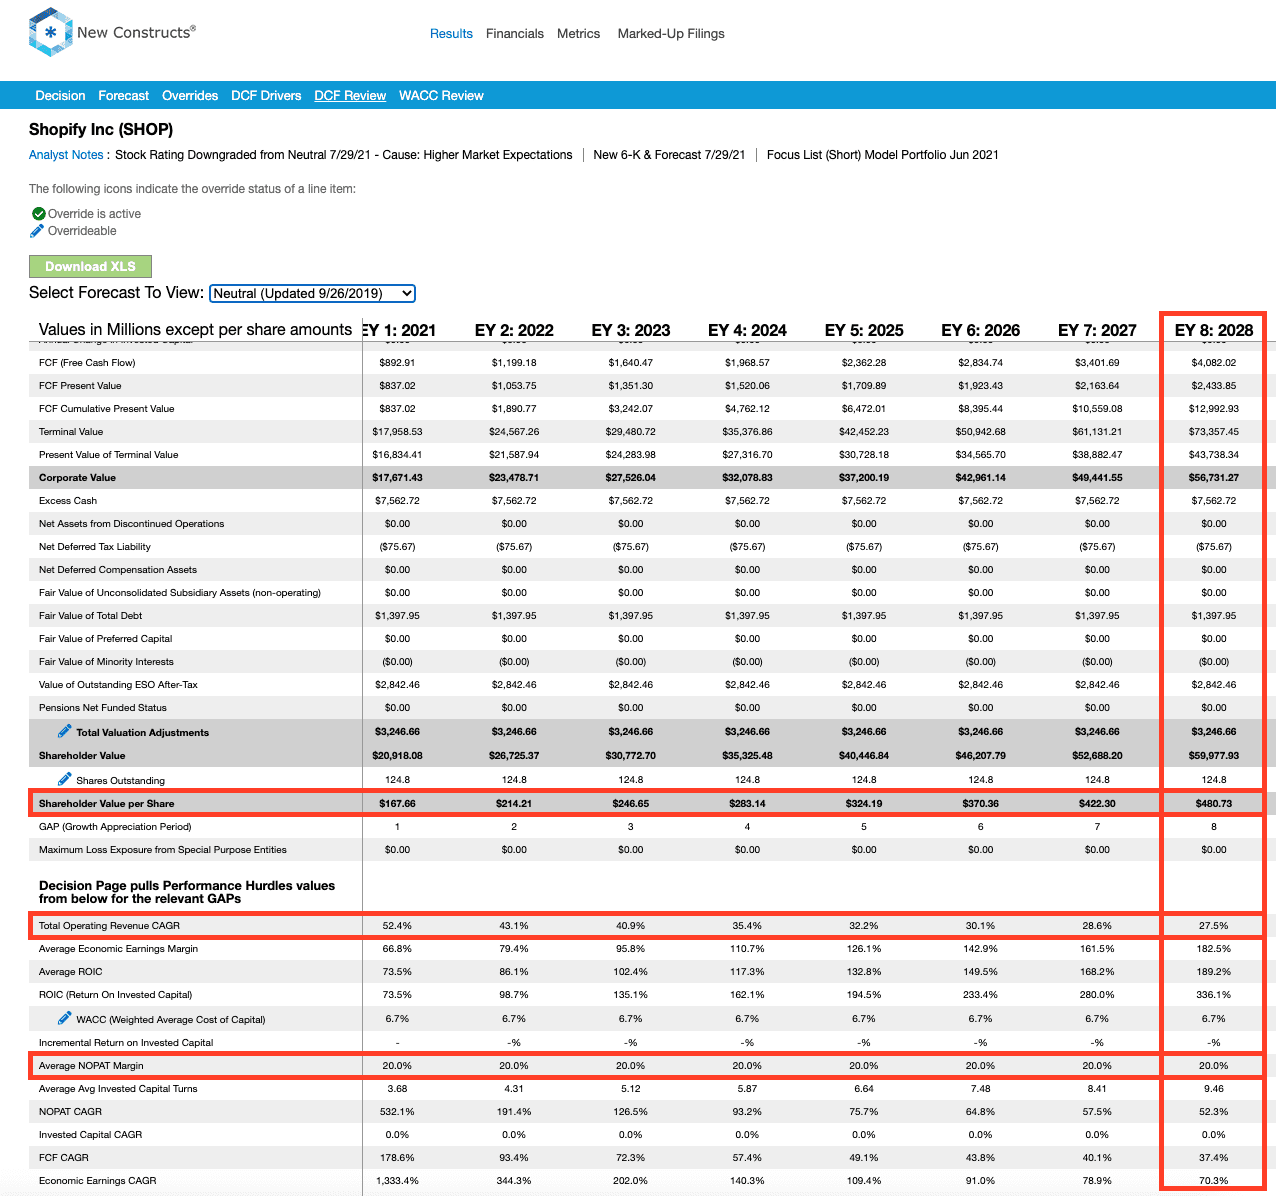Click the 'Net Deferred Tax Liability' row label

point(95,547)
